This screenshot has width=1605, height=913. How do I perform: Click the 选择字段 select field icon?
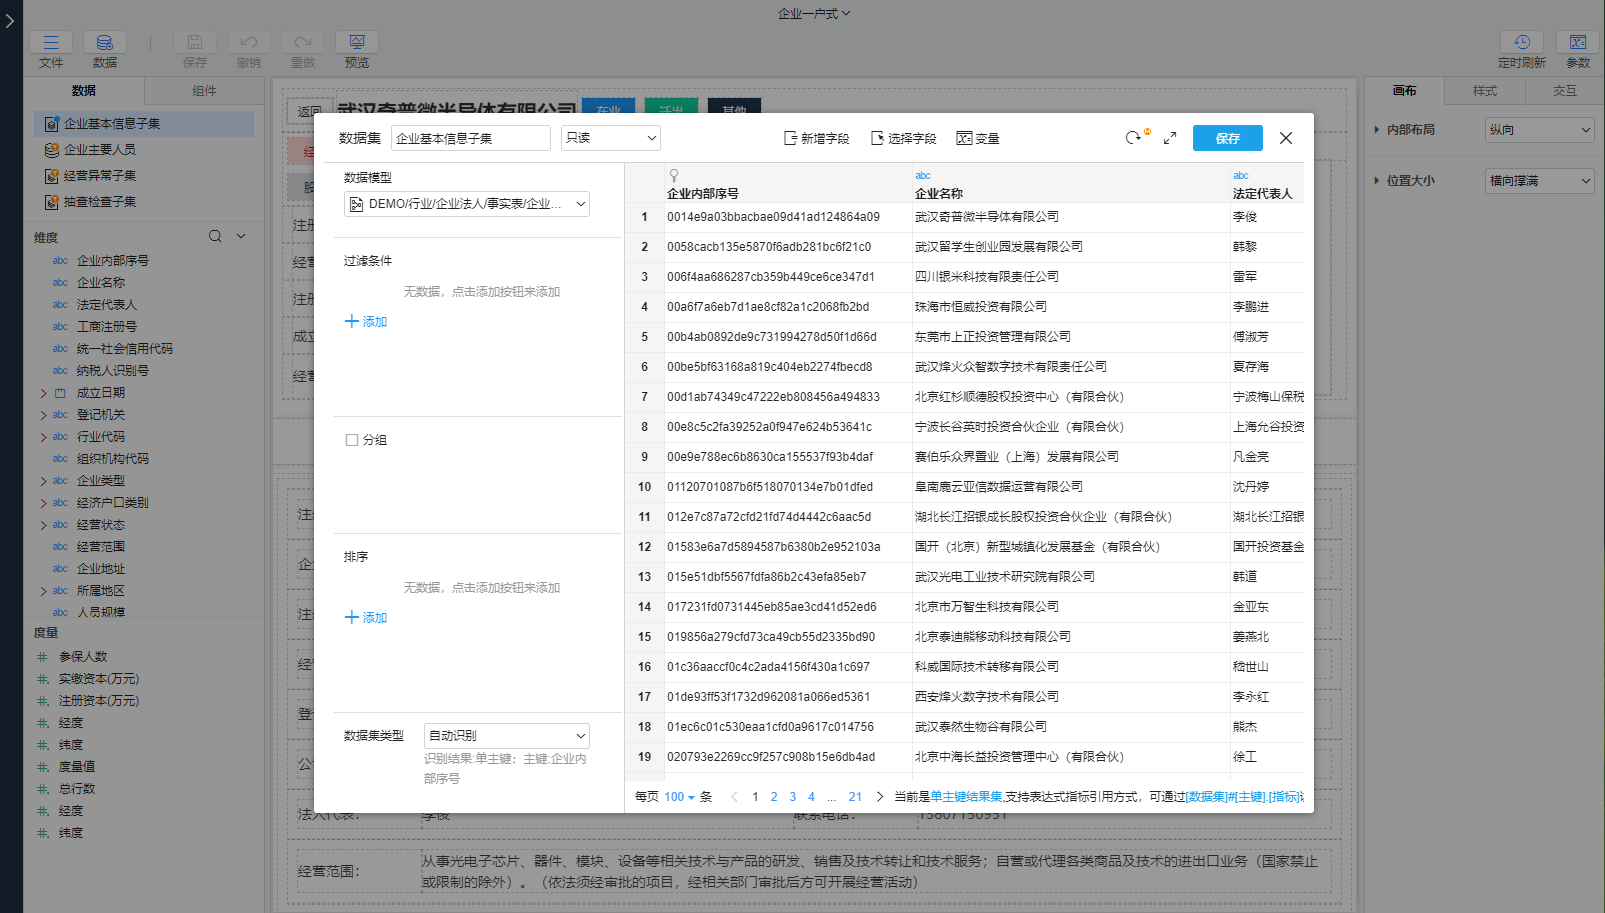(877, 138)
